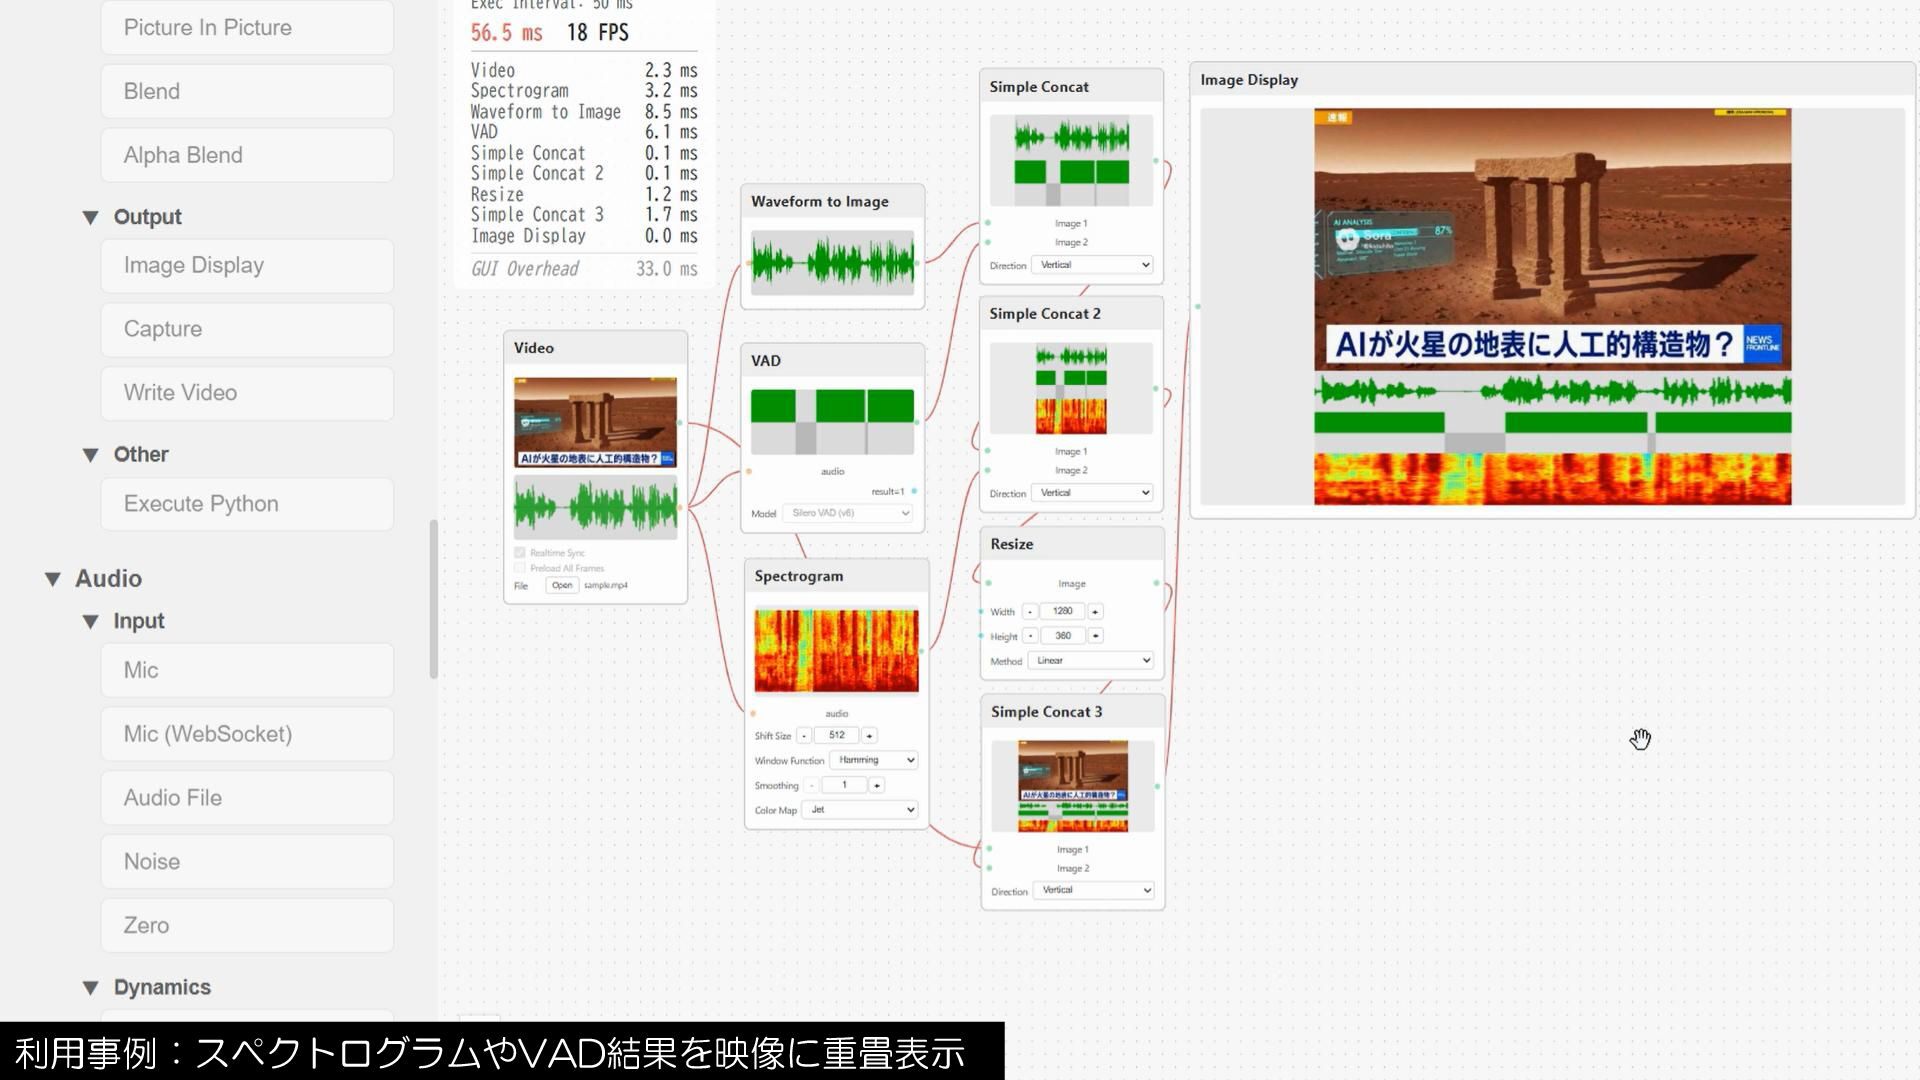Increase Spectrogram Smoothing with plus button
Image resolution: width=1920 pixels, height=1080 pixels.
[877, 786]
